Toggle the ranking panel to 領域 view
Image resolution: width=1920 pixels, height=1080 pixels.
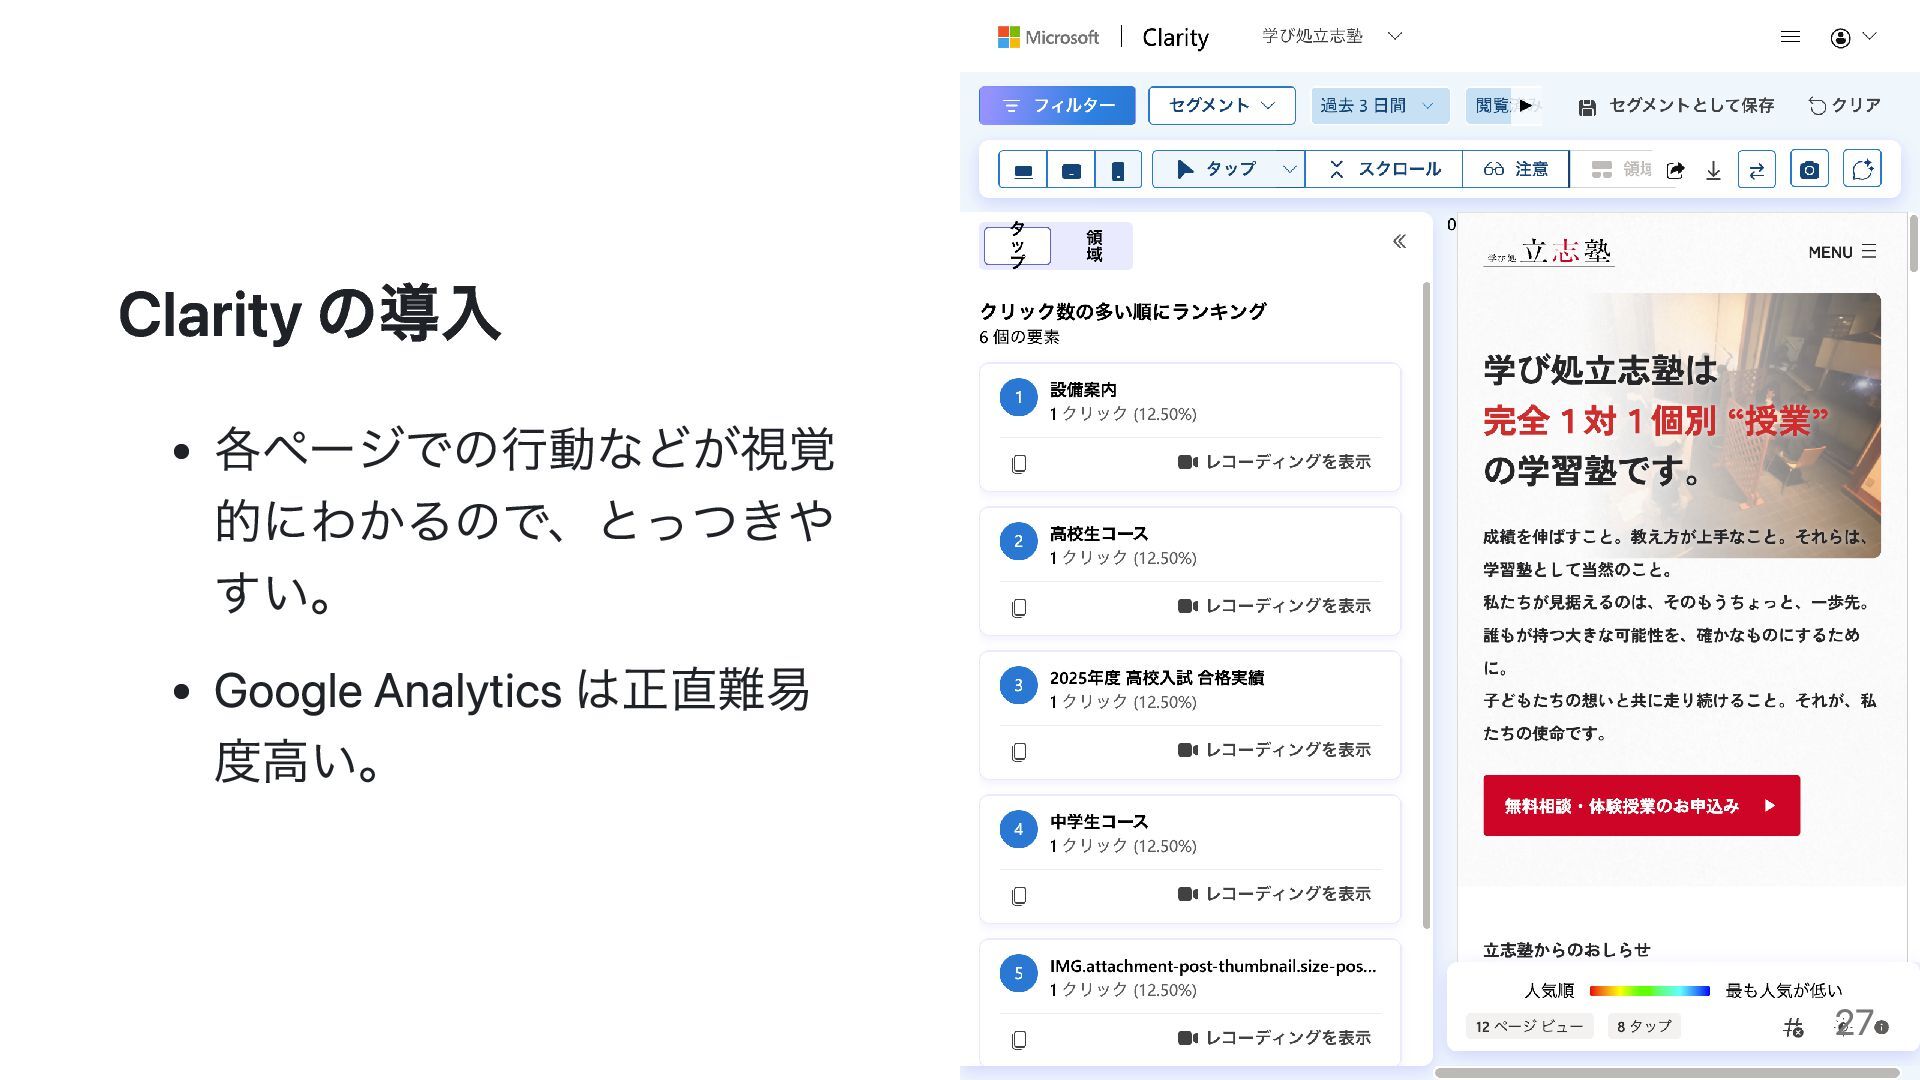pos(1094,246)
